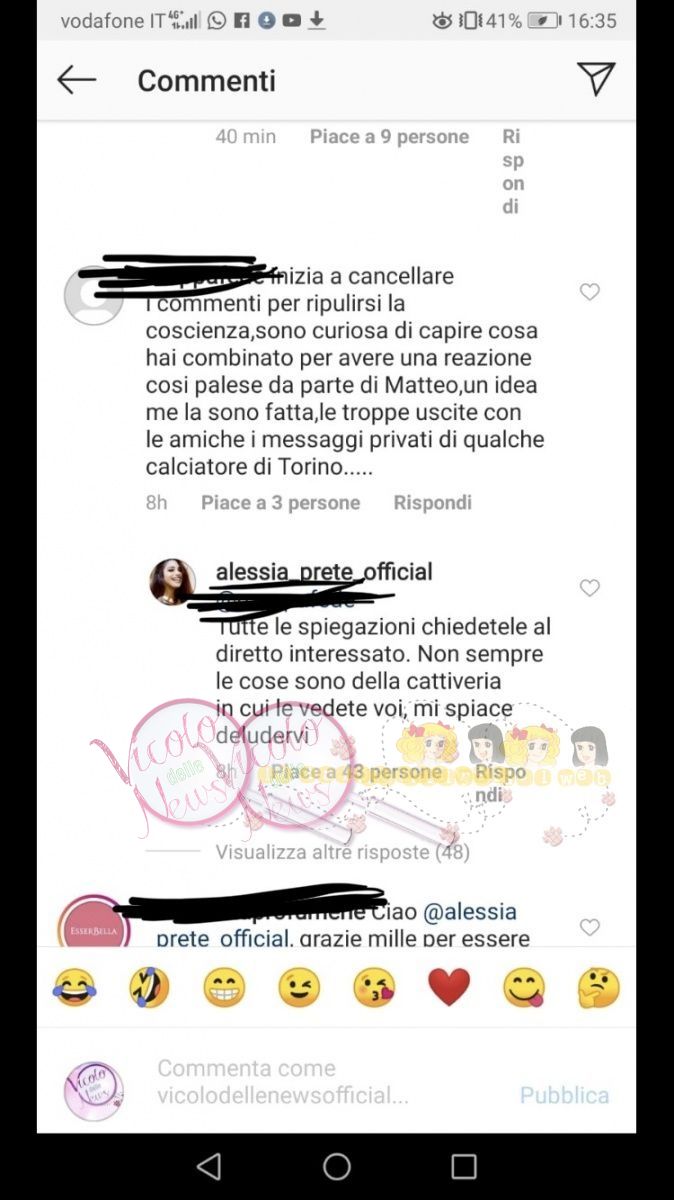Tap Rispondi under the Torino comment
This screenshot has width=674, height=1200.
tap(432, 503)
